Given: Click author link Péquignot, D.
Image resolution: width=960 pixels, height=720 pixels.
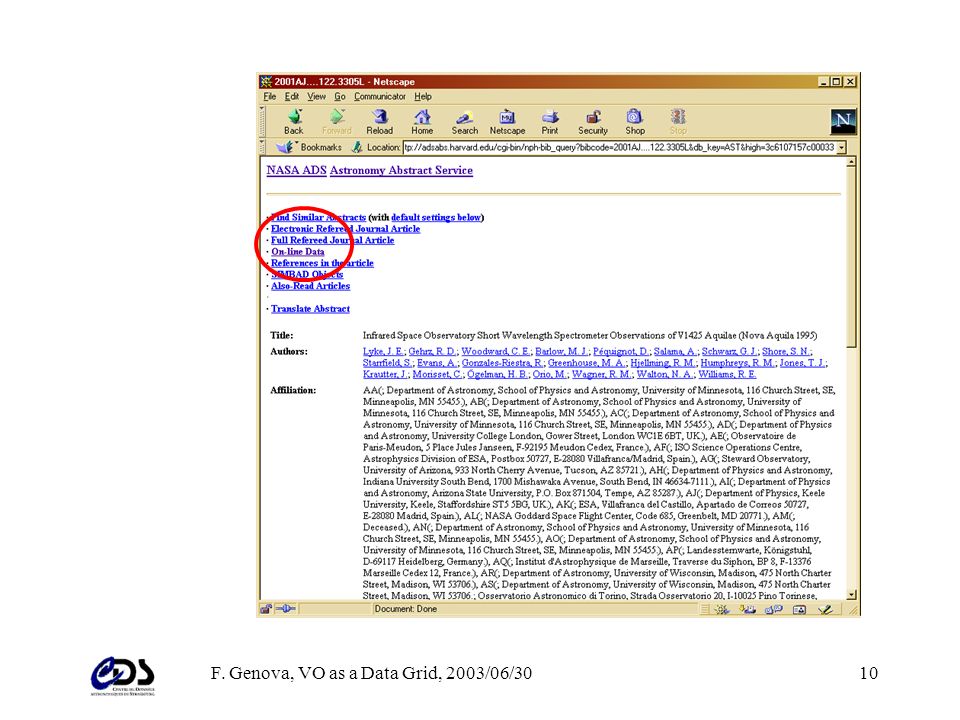Looking at the screenshot, I should pyautogui.click(x=621, y=351).
